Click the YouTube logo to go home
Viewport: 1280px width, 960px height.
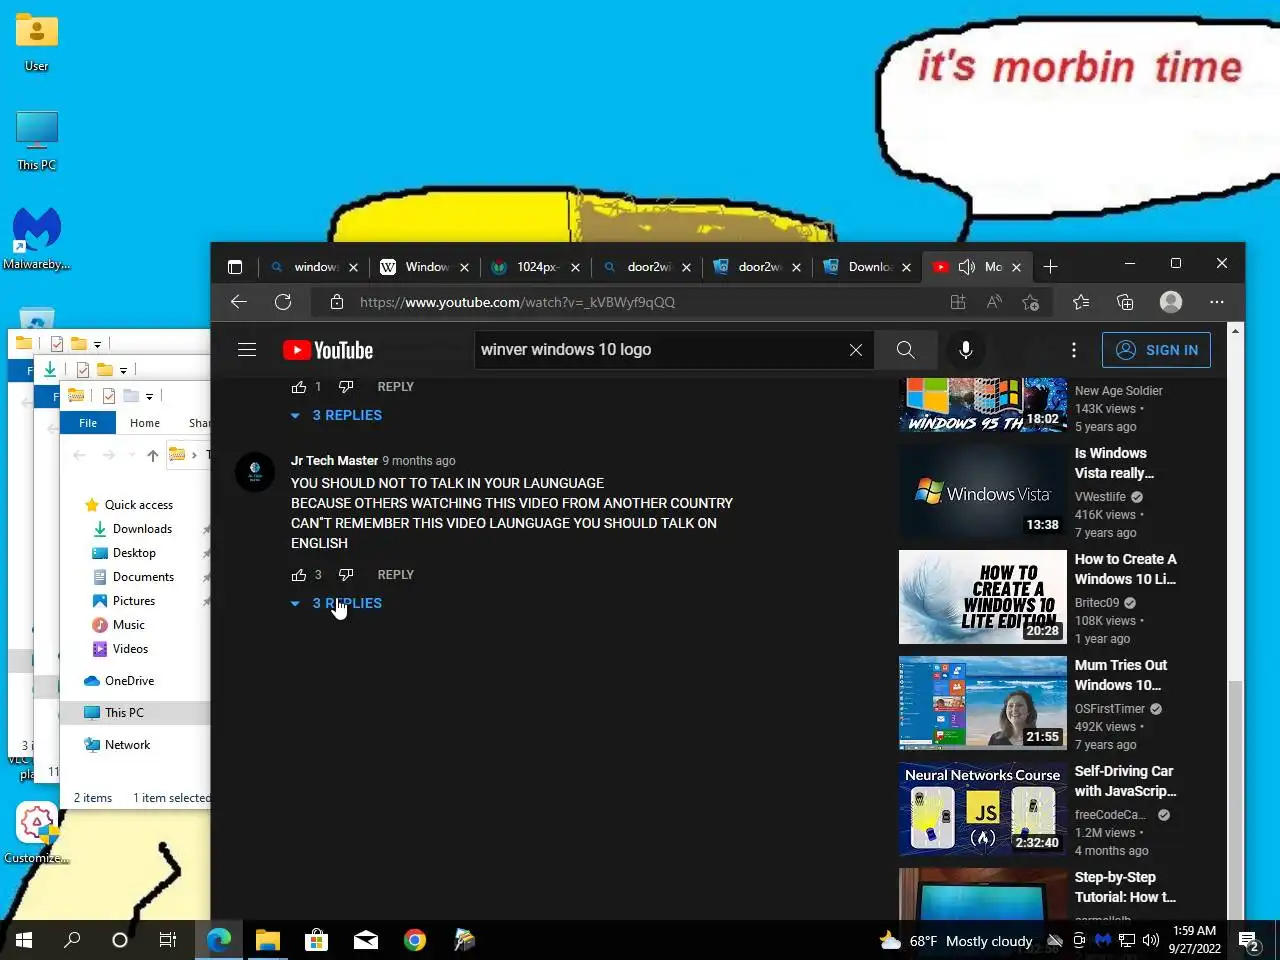[328, 350]
